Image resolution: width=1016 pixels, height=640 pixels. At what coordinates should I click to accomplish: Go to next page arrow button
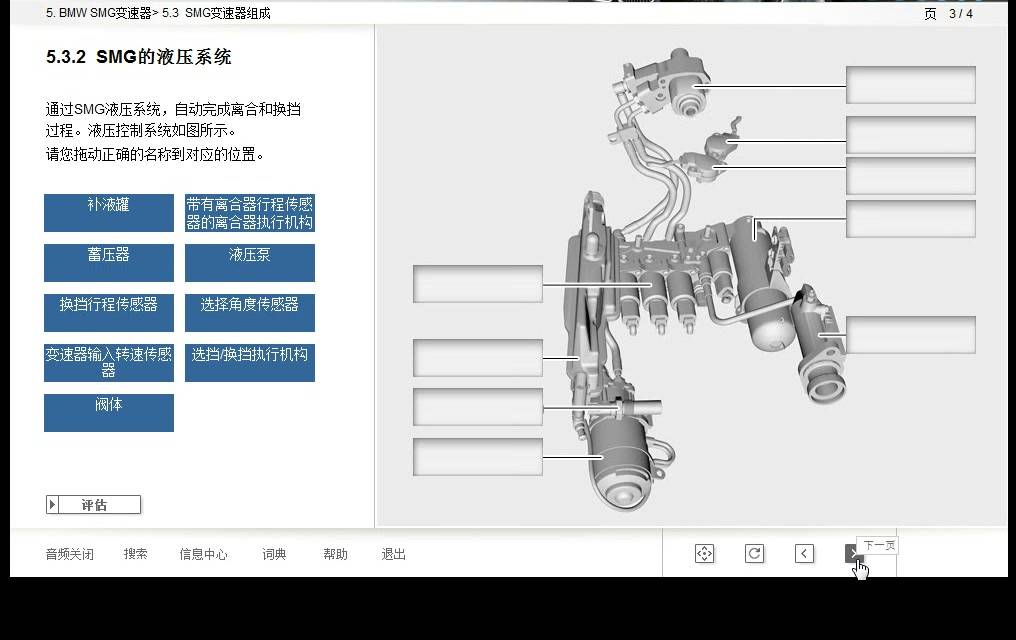[x=853, y=554]
